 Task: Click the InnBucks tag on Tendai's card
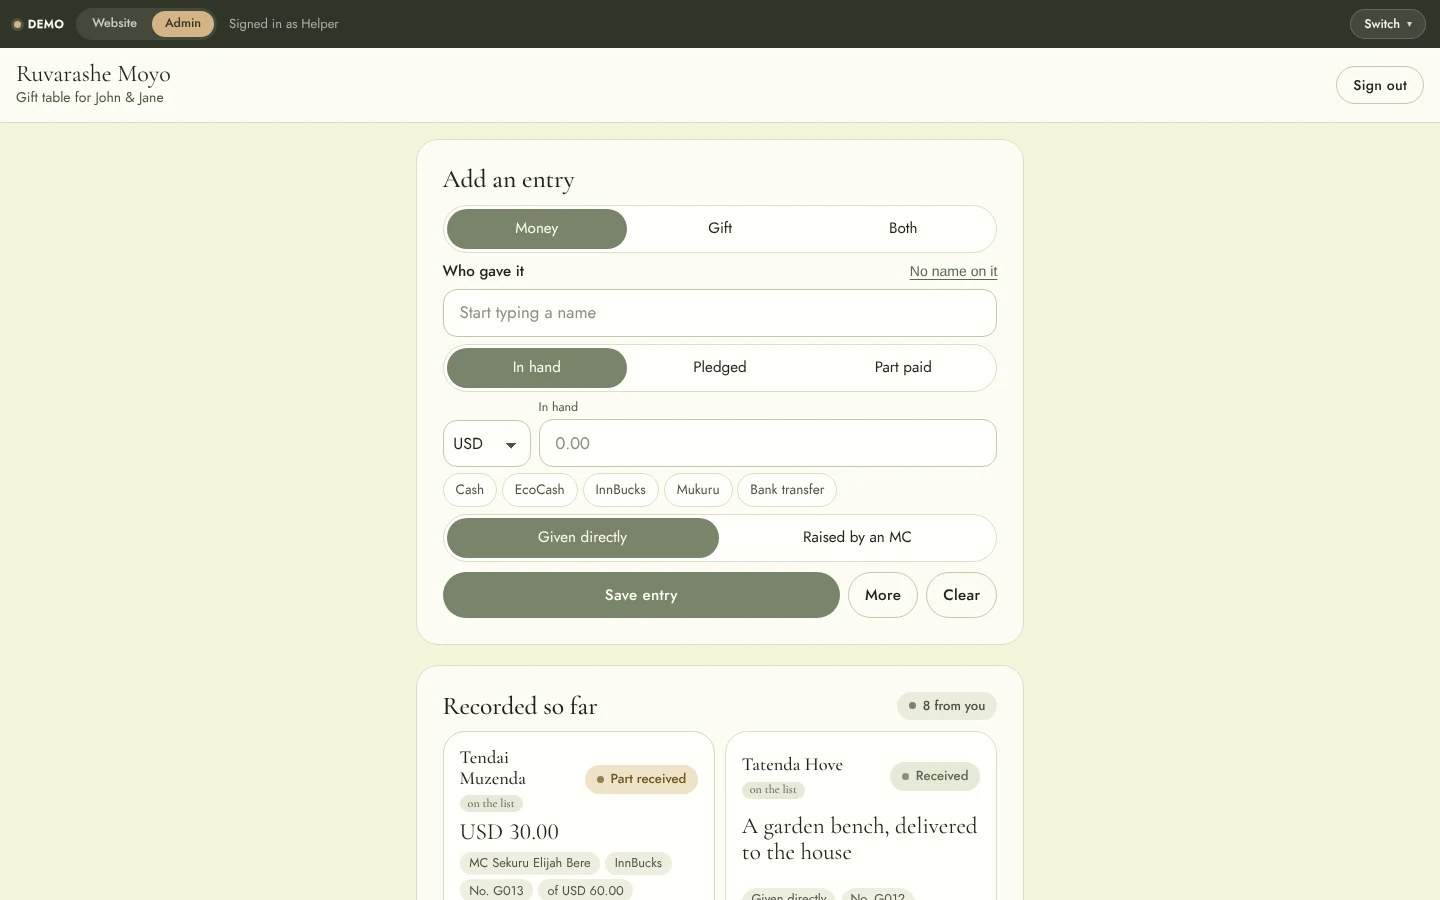[x=638, y=863]
